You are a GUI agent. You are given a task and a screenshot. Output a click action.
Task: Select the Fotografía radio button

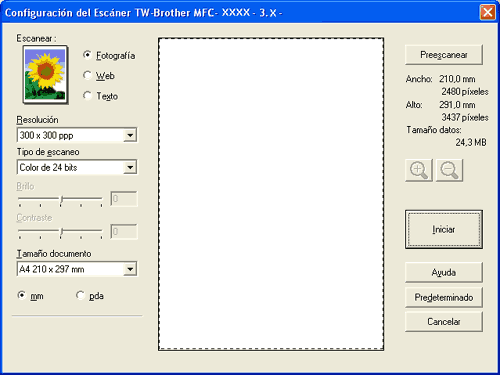[87, 55]
